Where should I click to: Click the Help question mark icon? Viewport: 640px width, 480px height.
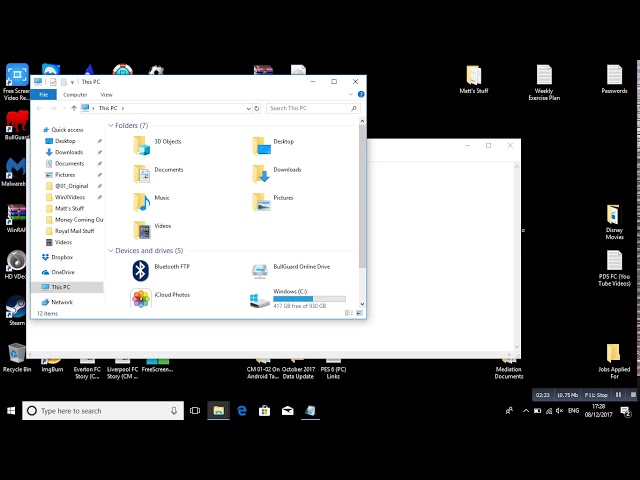[361, 94]
